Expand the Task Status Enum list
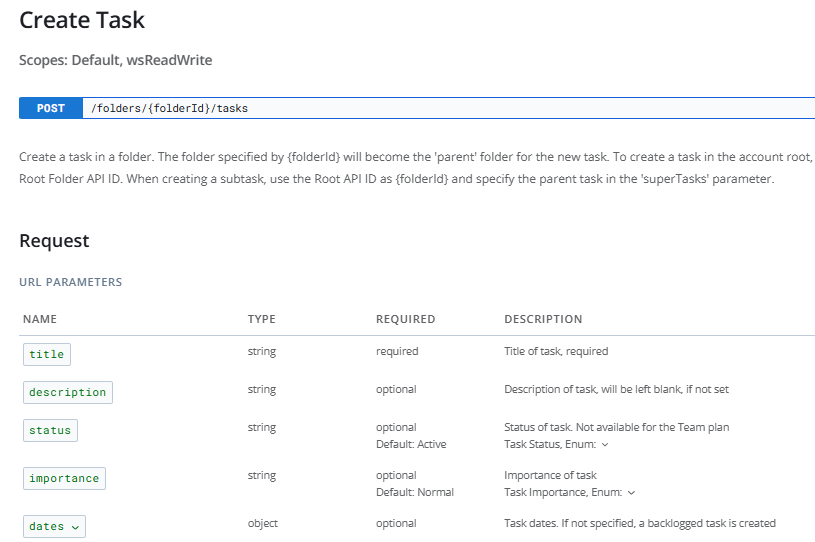Image resolution: width=815 pixels, height=542 pixels. tap(604, 444)
